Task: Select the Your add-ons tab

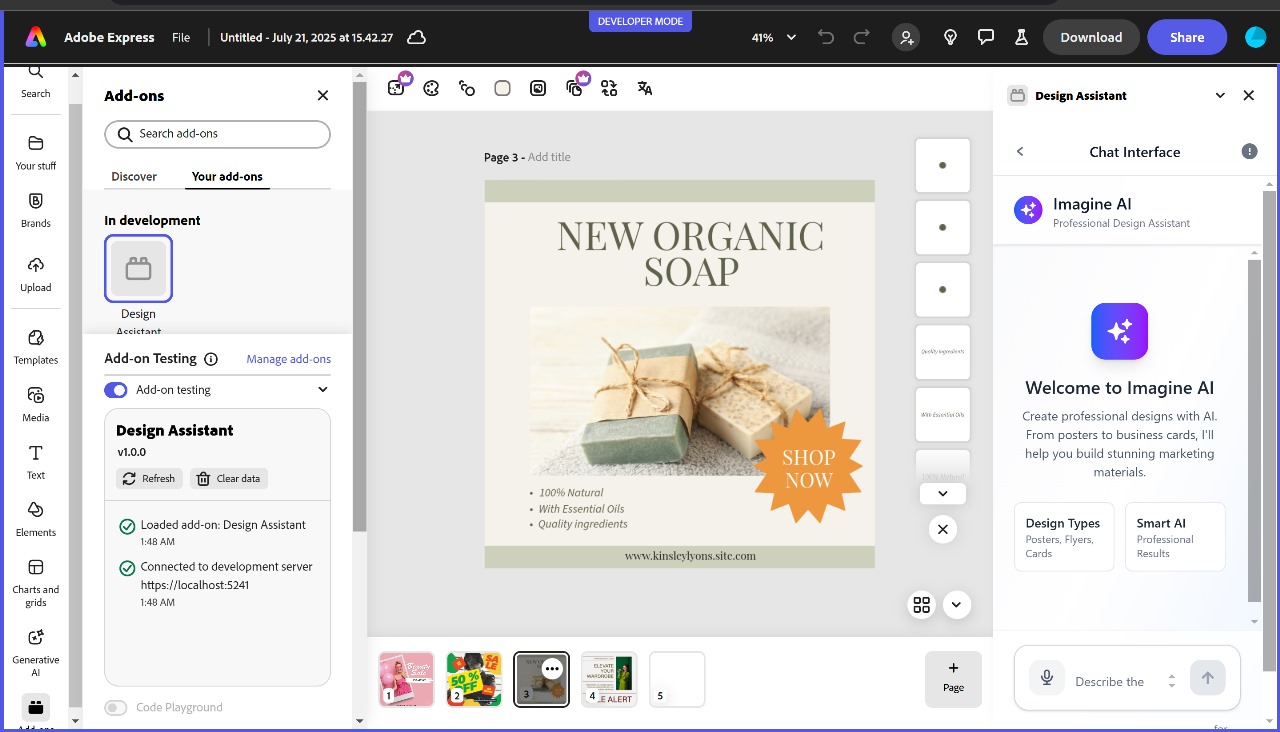Action: pos(227,177)
